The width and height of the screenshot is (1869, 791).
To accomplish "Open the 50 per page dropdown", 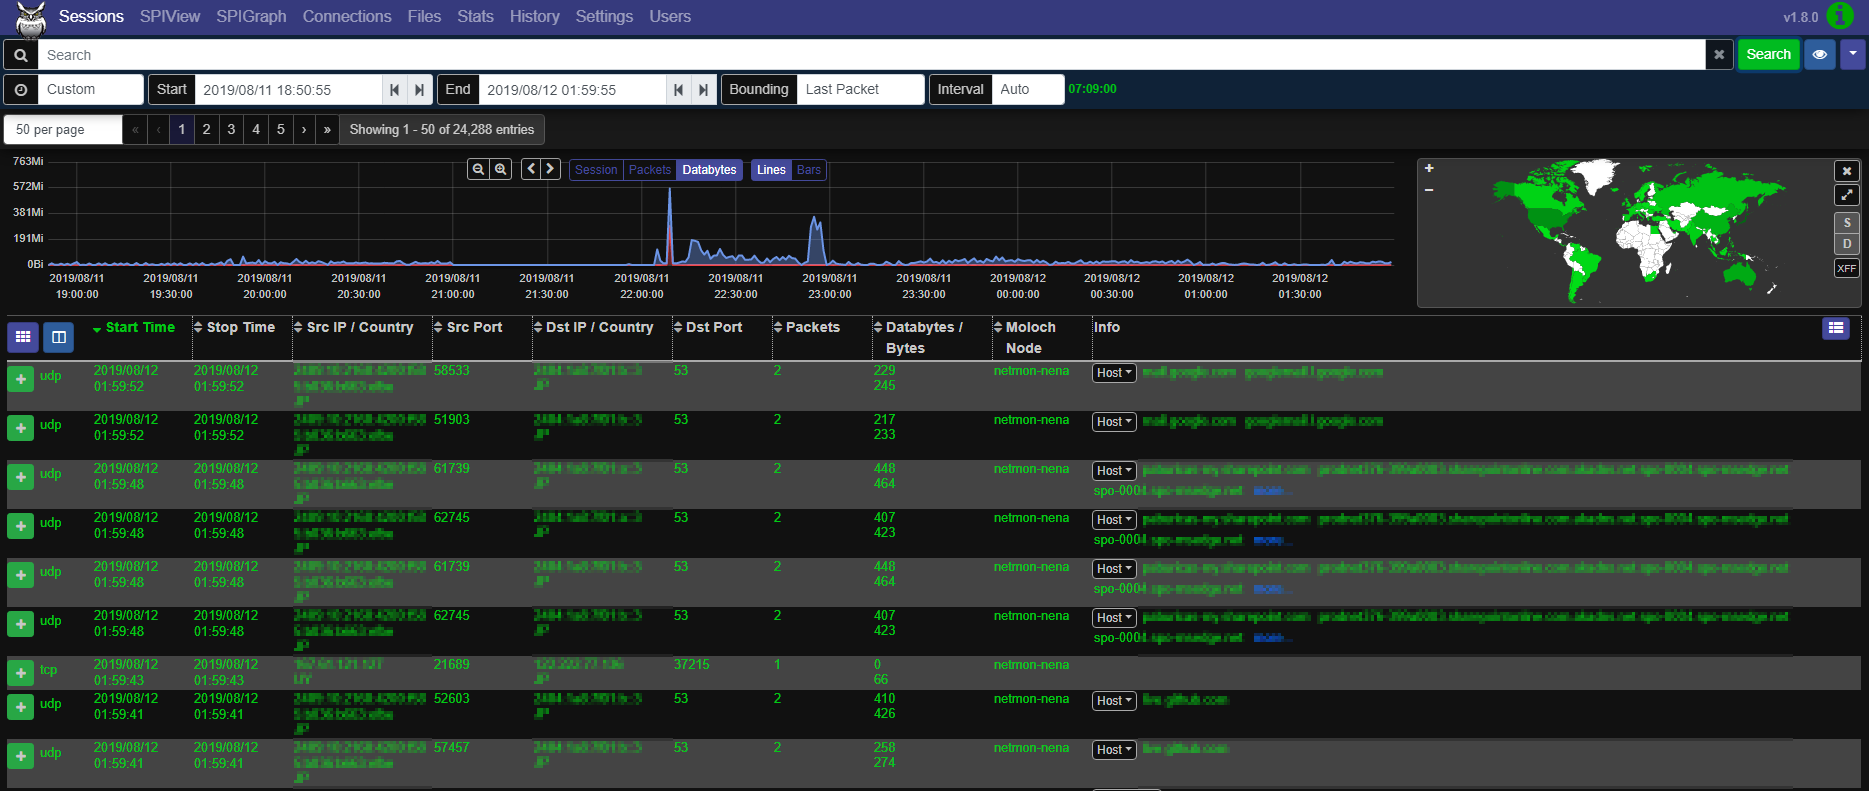I will coord(62,130).
